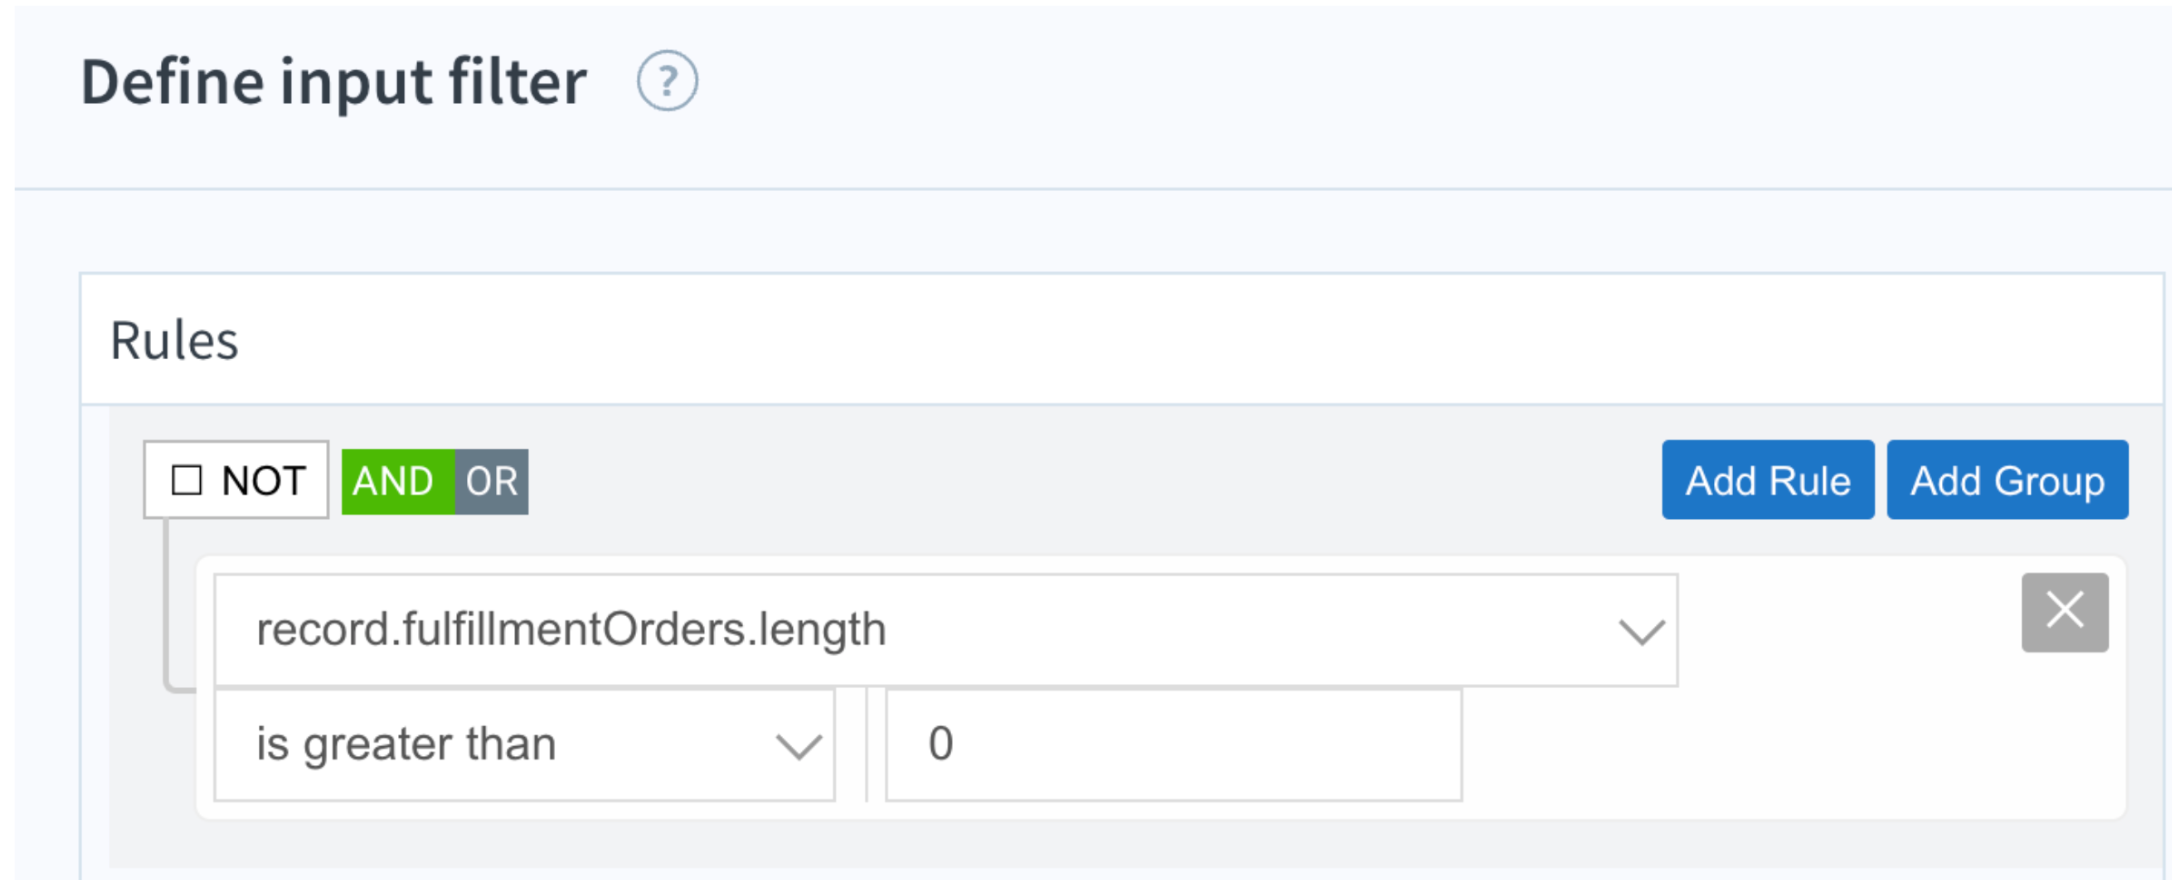
Task: Click green AND label
Action: pyautogui.click(x=393, y=481)
